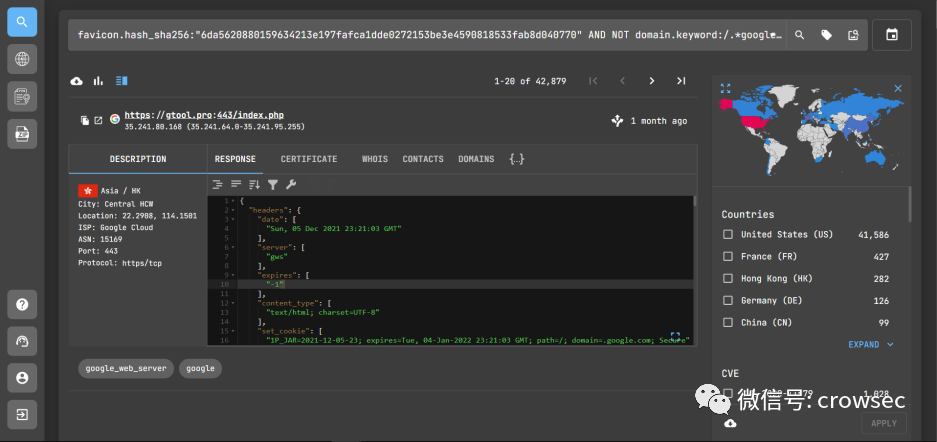Click the google tag chip
Screen dimensions: 937x442
200,369
